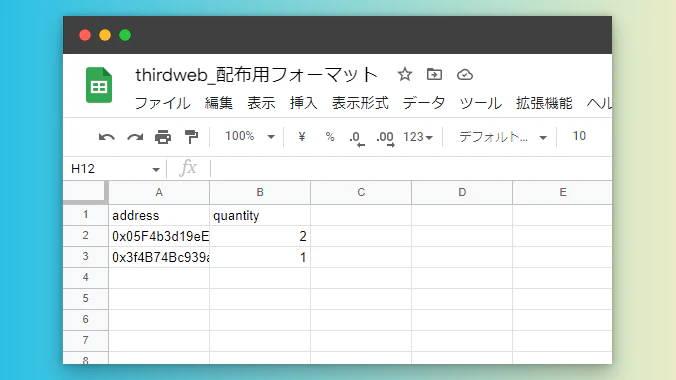Viewport: 676px width, 380px height.
Task: Open the name box H12 dropdown arrow
Action: tap(156, 169)
